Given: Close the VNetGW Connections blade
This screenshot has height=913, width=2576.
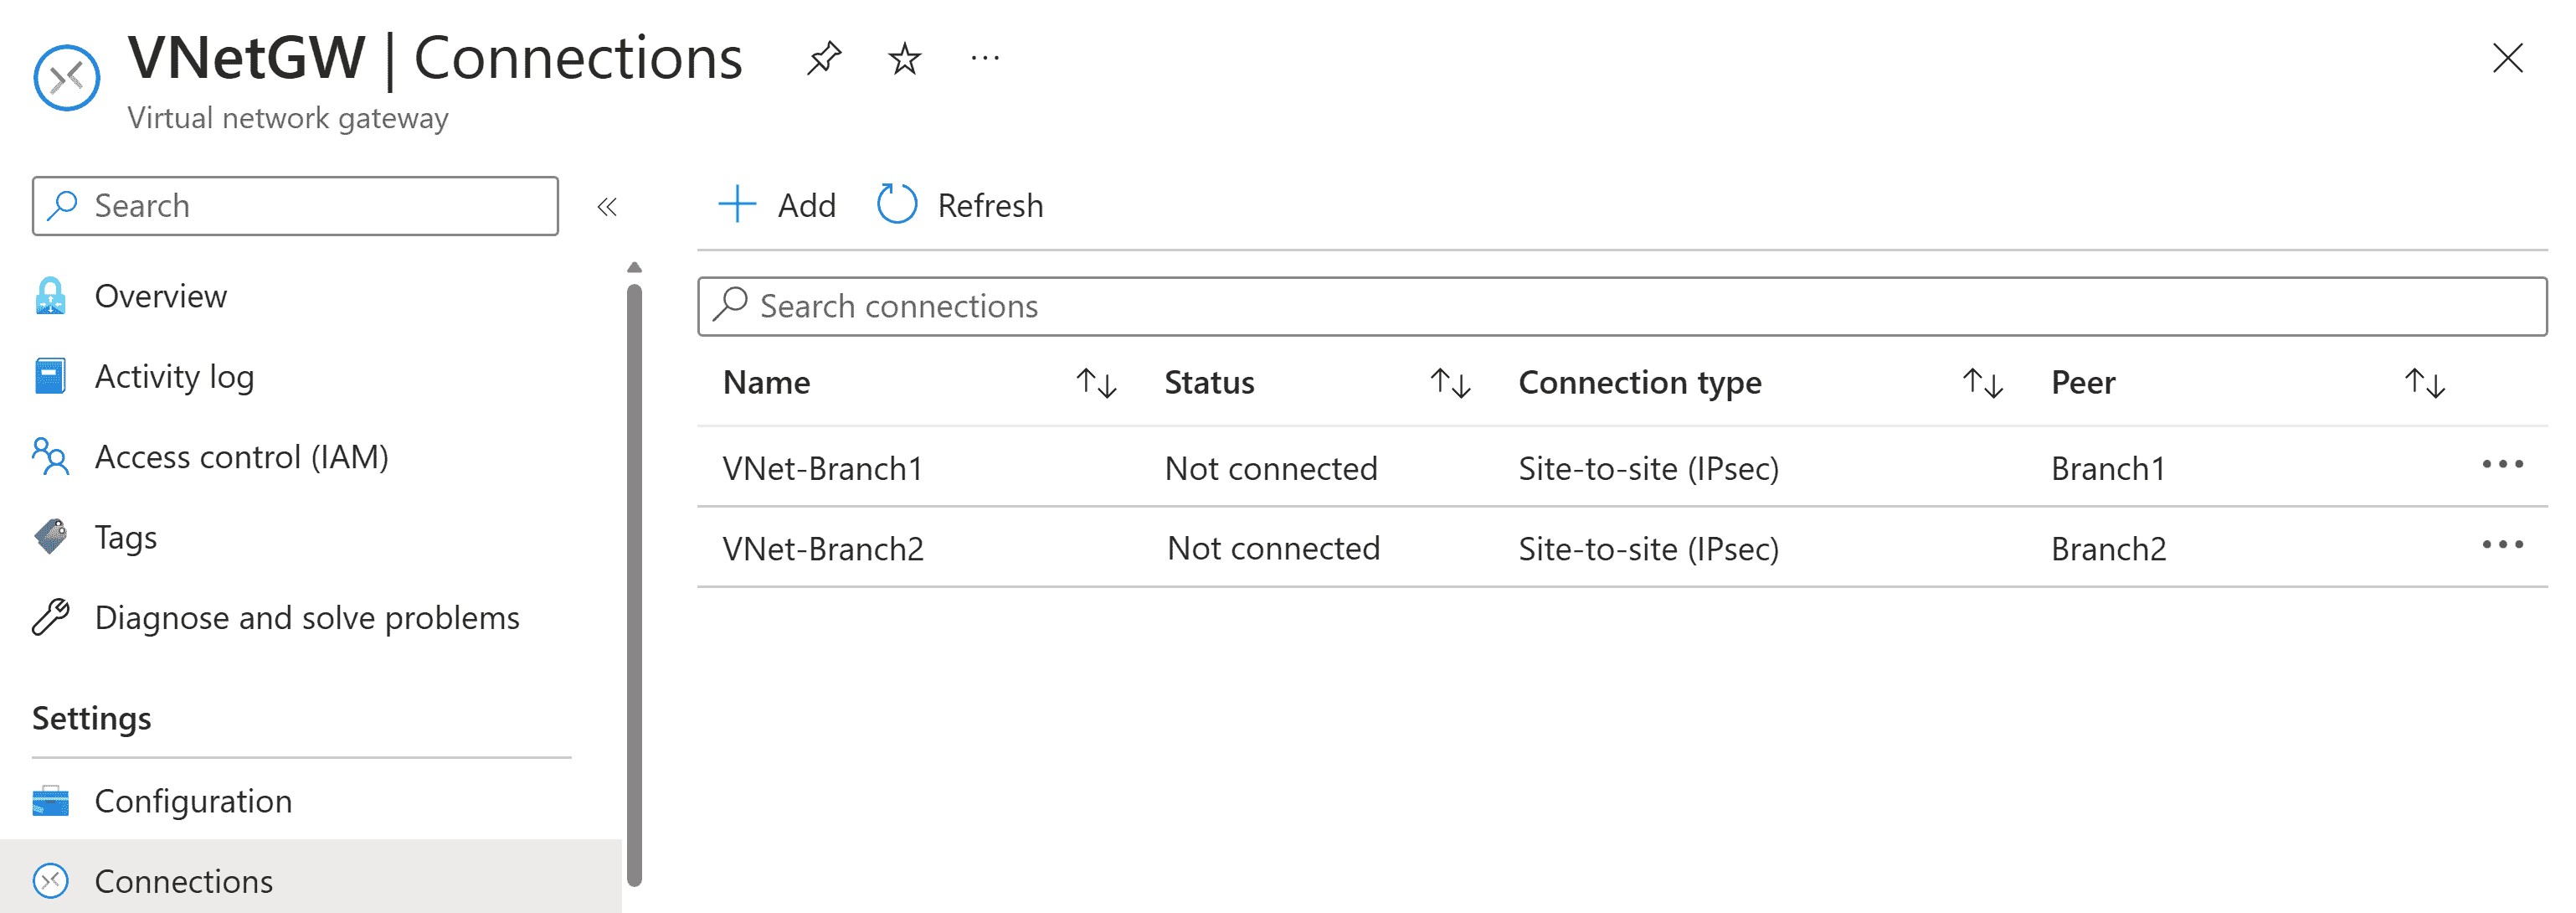Looking at the screenshot, I should point(2507,58).
